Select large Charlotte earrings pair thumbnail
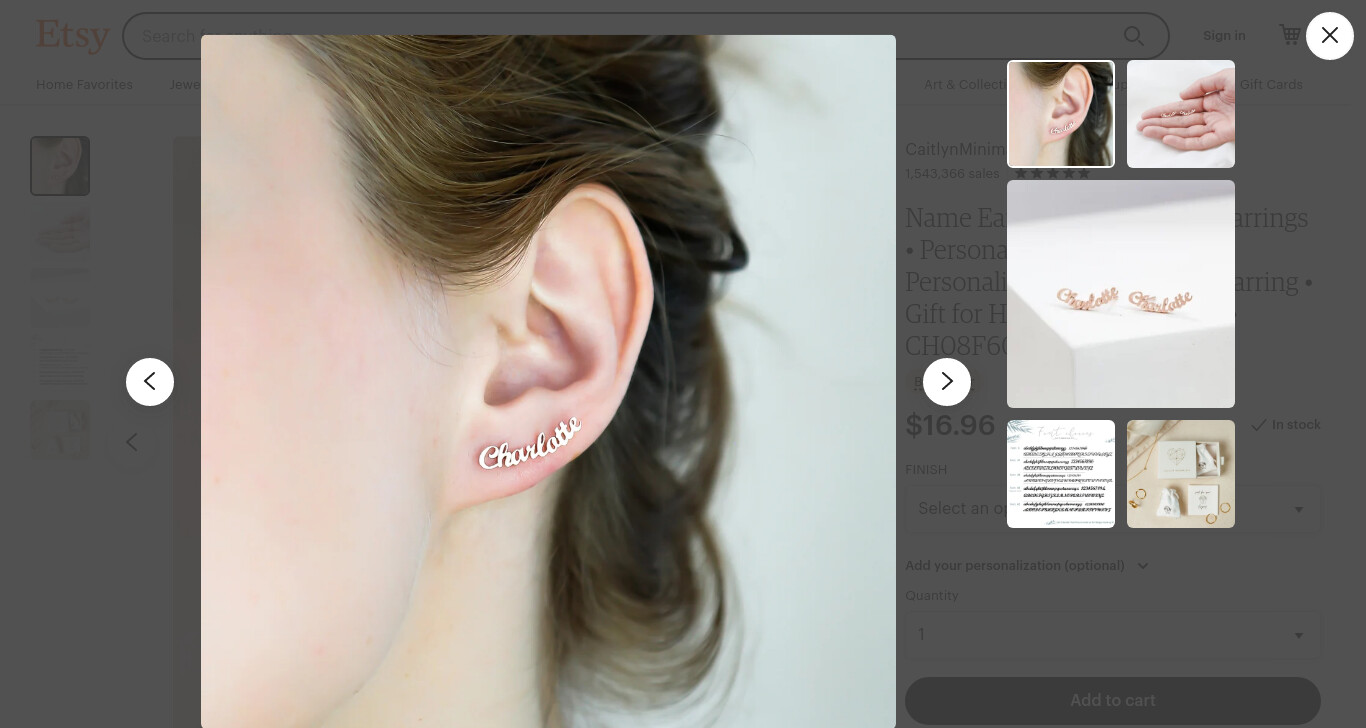Screen dimensions: 1366x728 point(1121,294)
